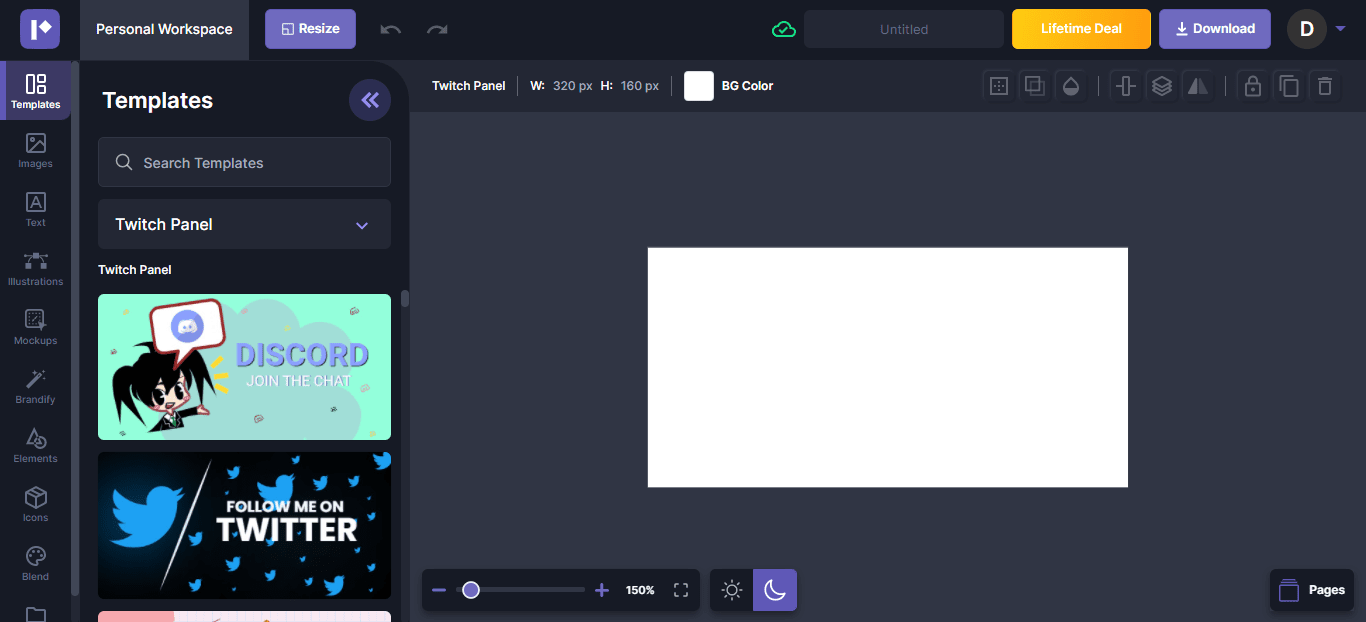1366x622 pixels.
Task: Flip the canvas using mirror icon
Action: pos(1197,86)
